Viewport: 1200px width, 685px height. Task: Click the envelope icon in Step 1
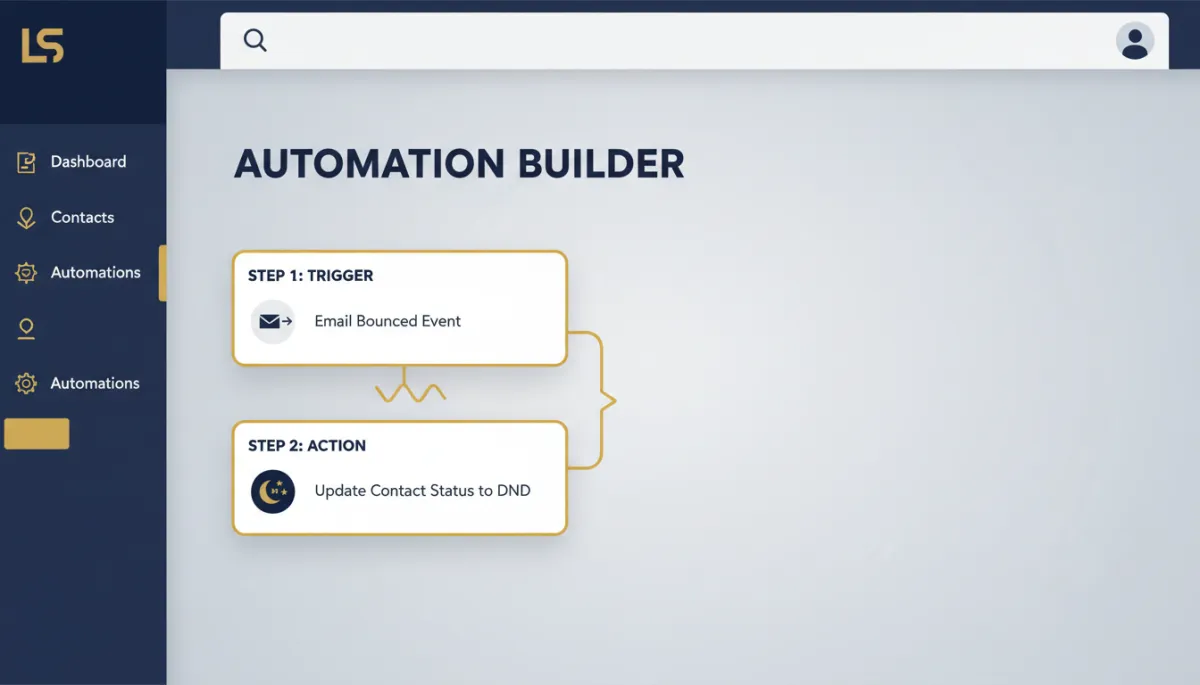point(273,321)
